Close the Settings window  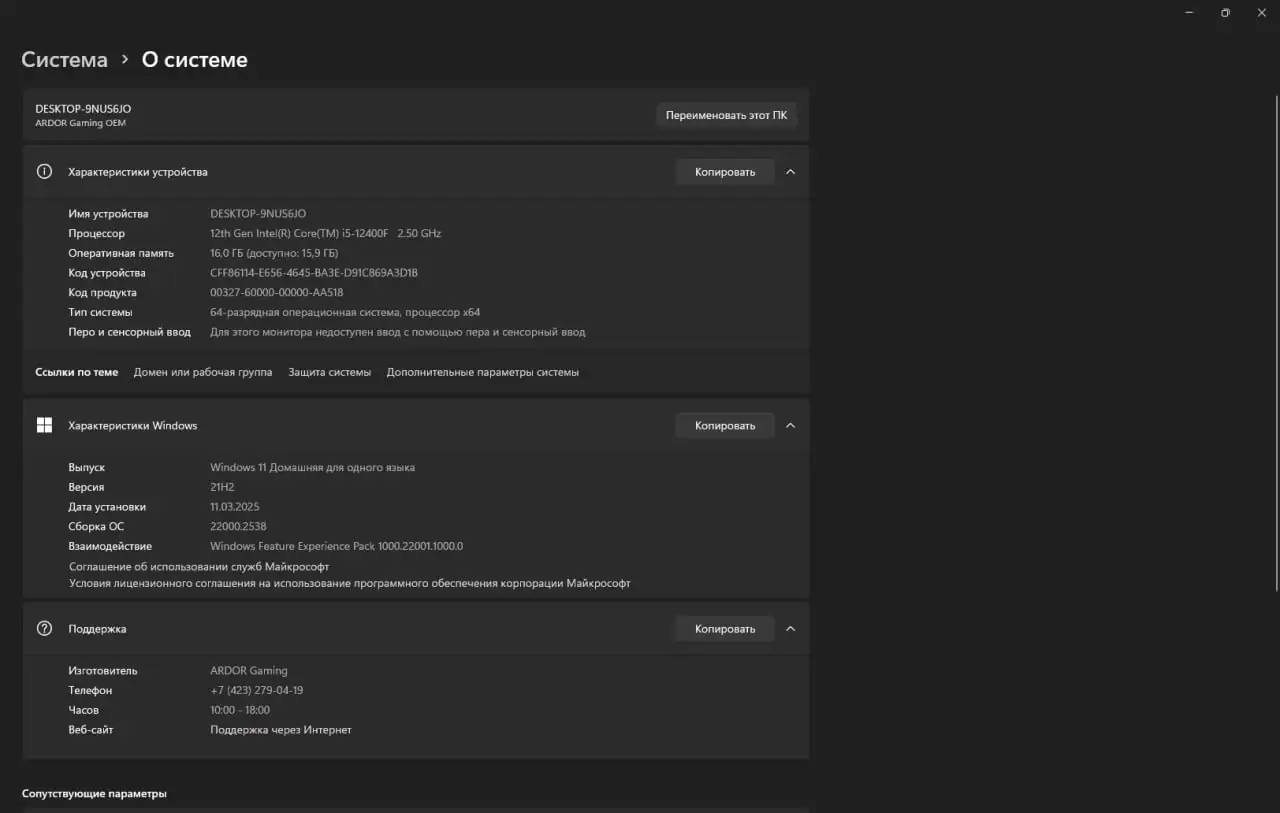point(1262,12)
